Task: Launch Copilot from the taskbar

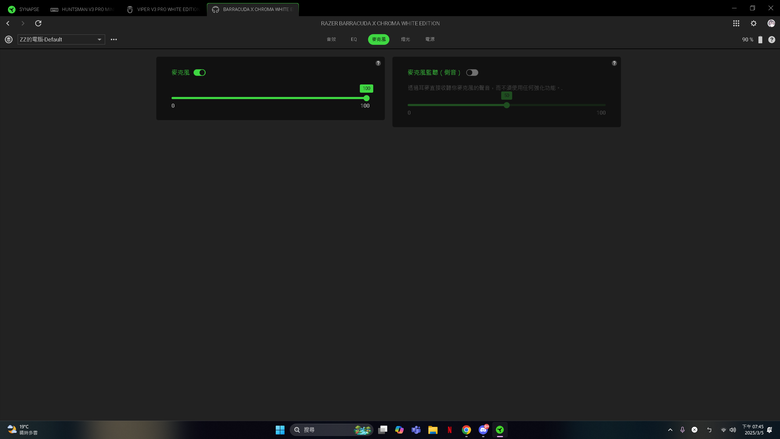Action: [x=399, y=430]
